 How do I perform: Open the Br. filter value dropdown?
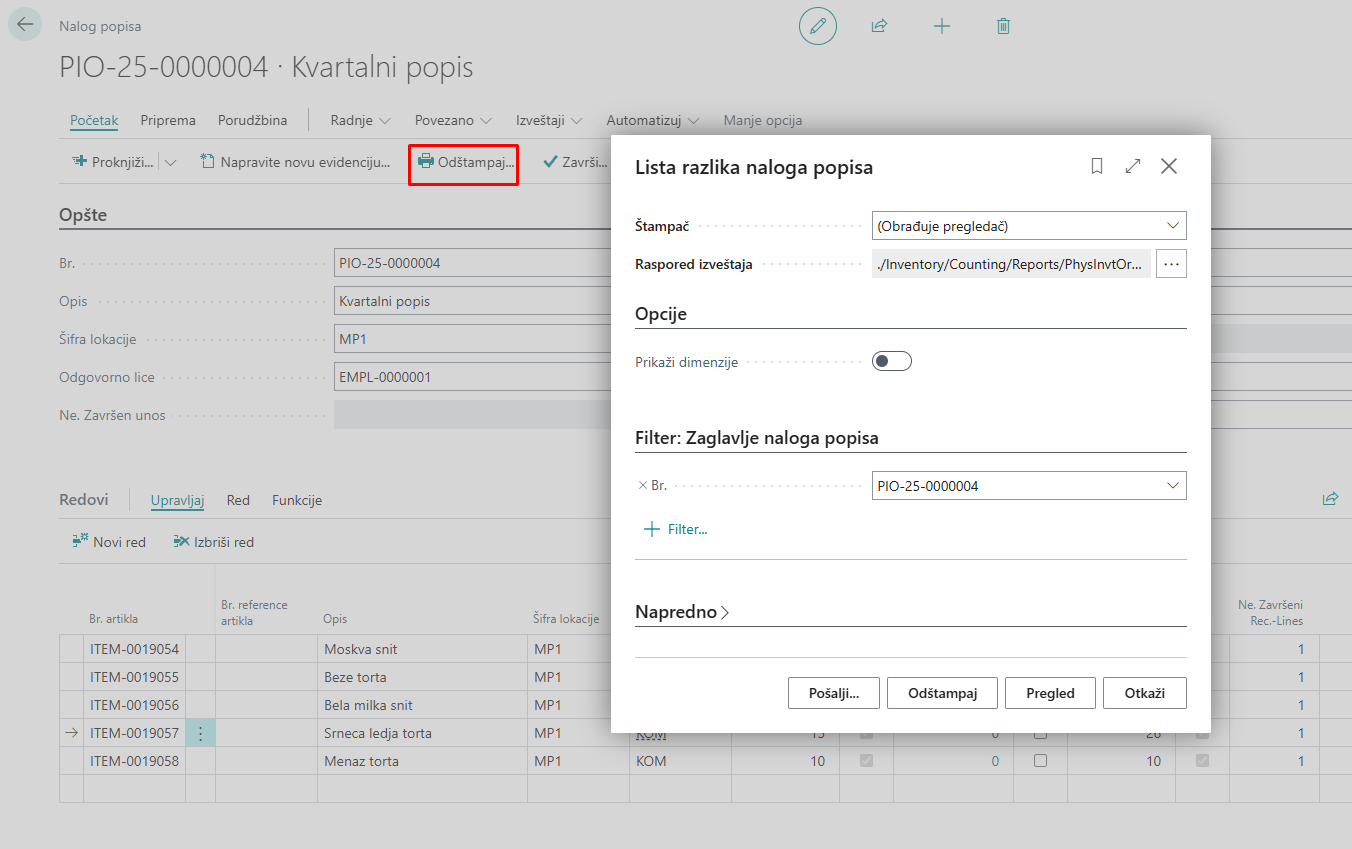1172,486
